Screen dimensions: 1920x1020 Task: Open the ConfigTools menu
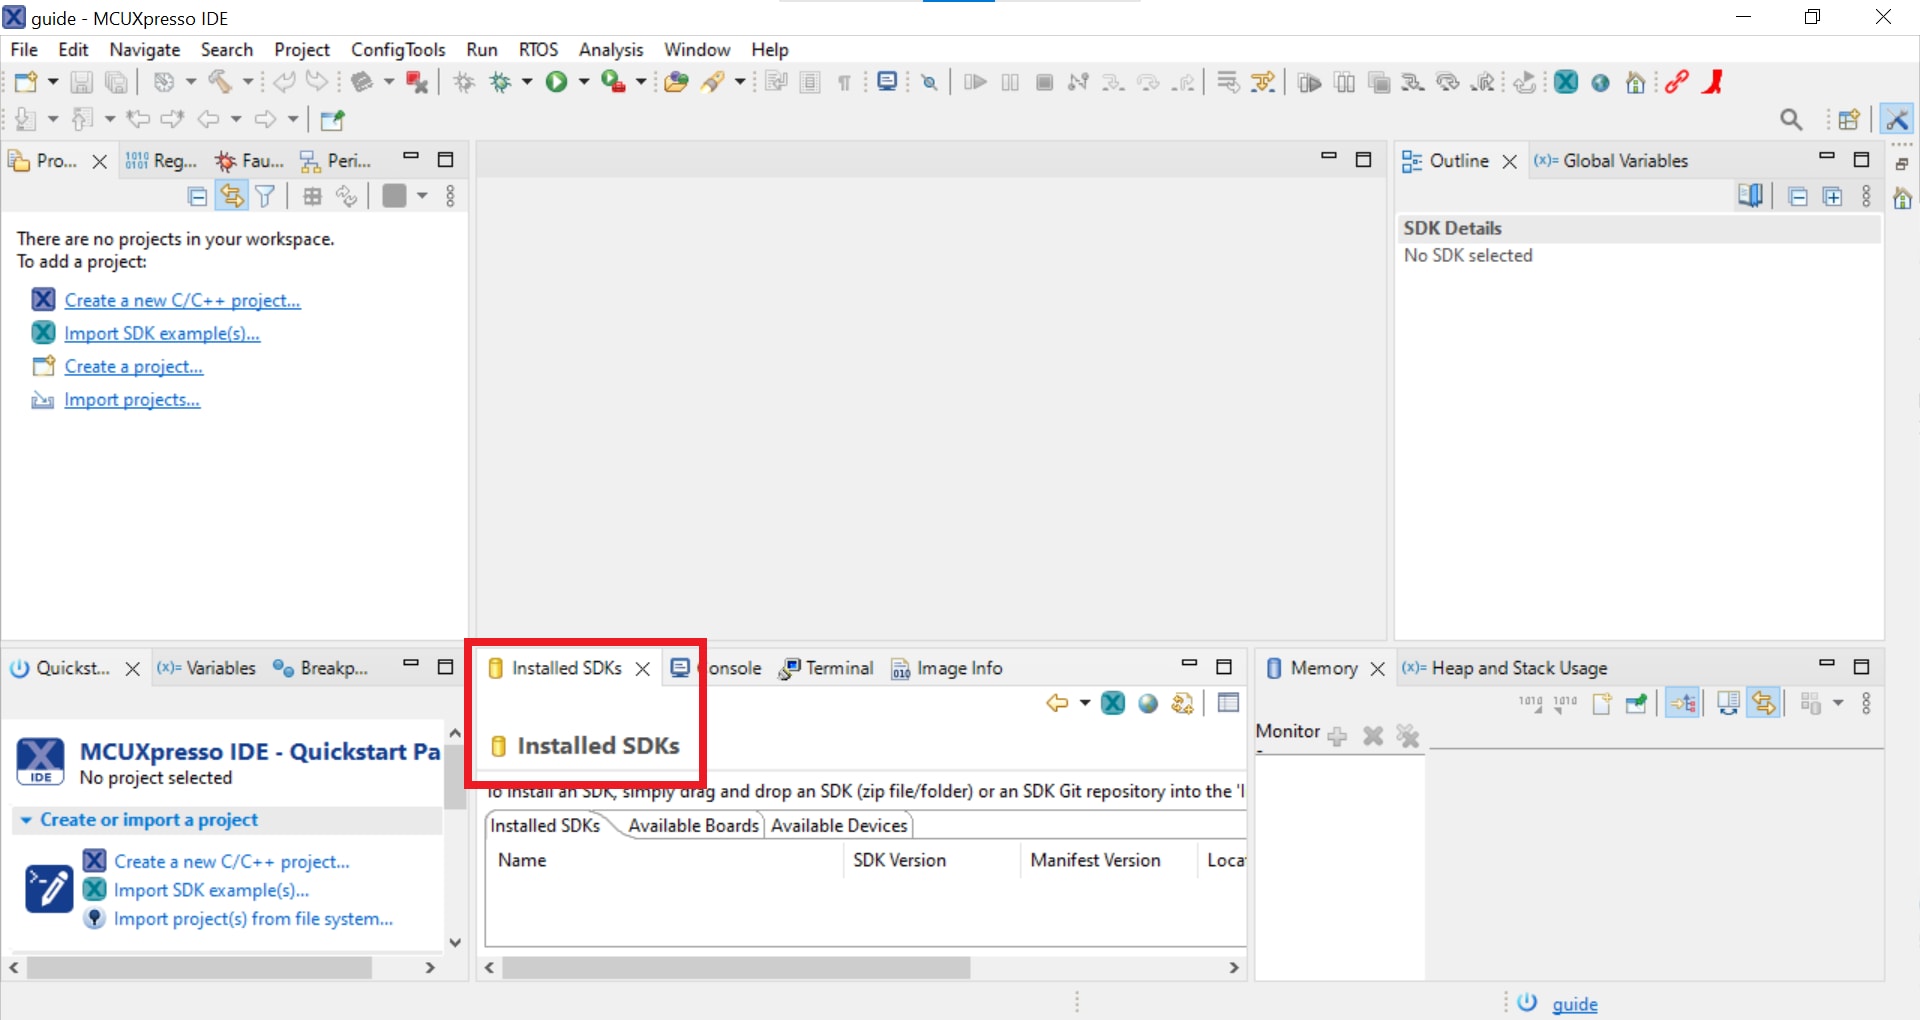397,50
